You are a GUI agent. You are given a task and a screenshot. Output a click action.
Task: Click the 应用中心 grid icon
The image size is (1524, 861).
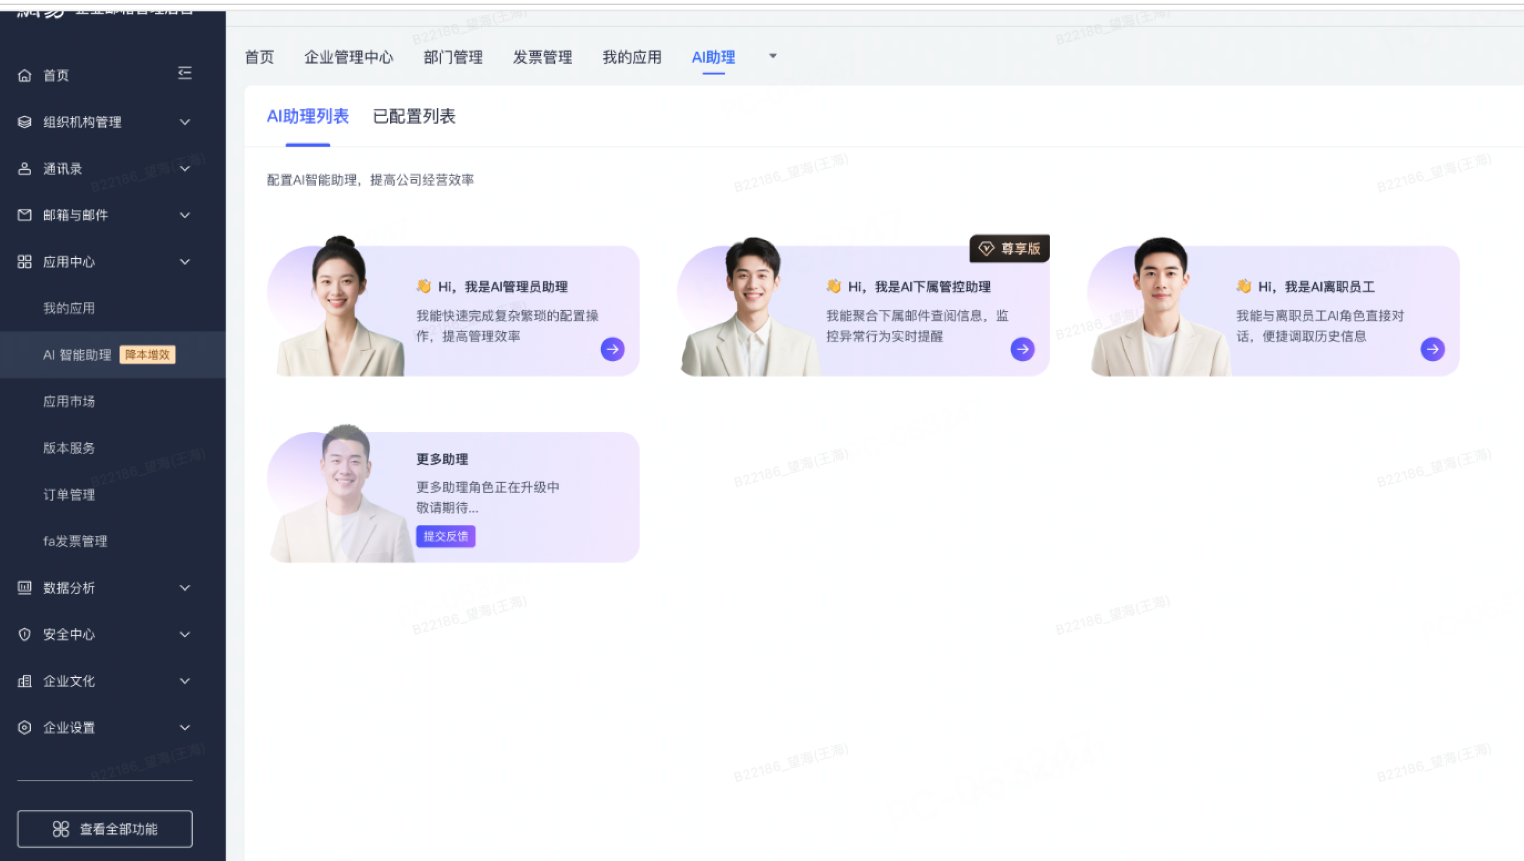pyautogui.click(x=25, y=262)
